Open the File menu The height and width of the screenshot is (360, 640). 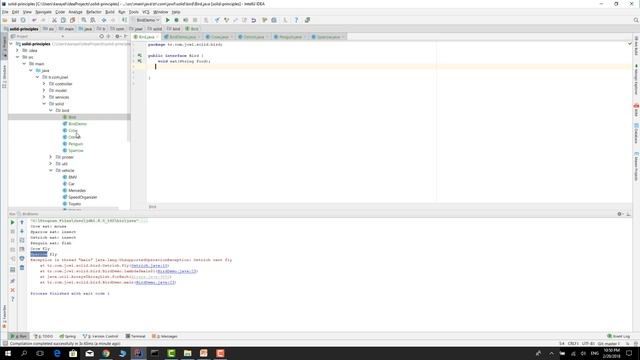[5, 12]
